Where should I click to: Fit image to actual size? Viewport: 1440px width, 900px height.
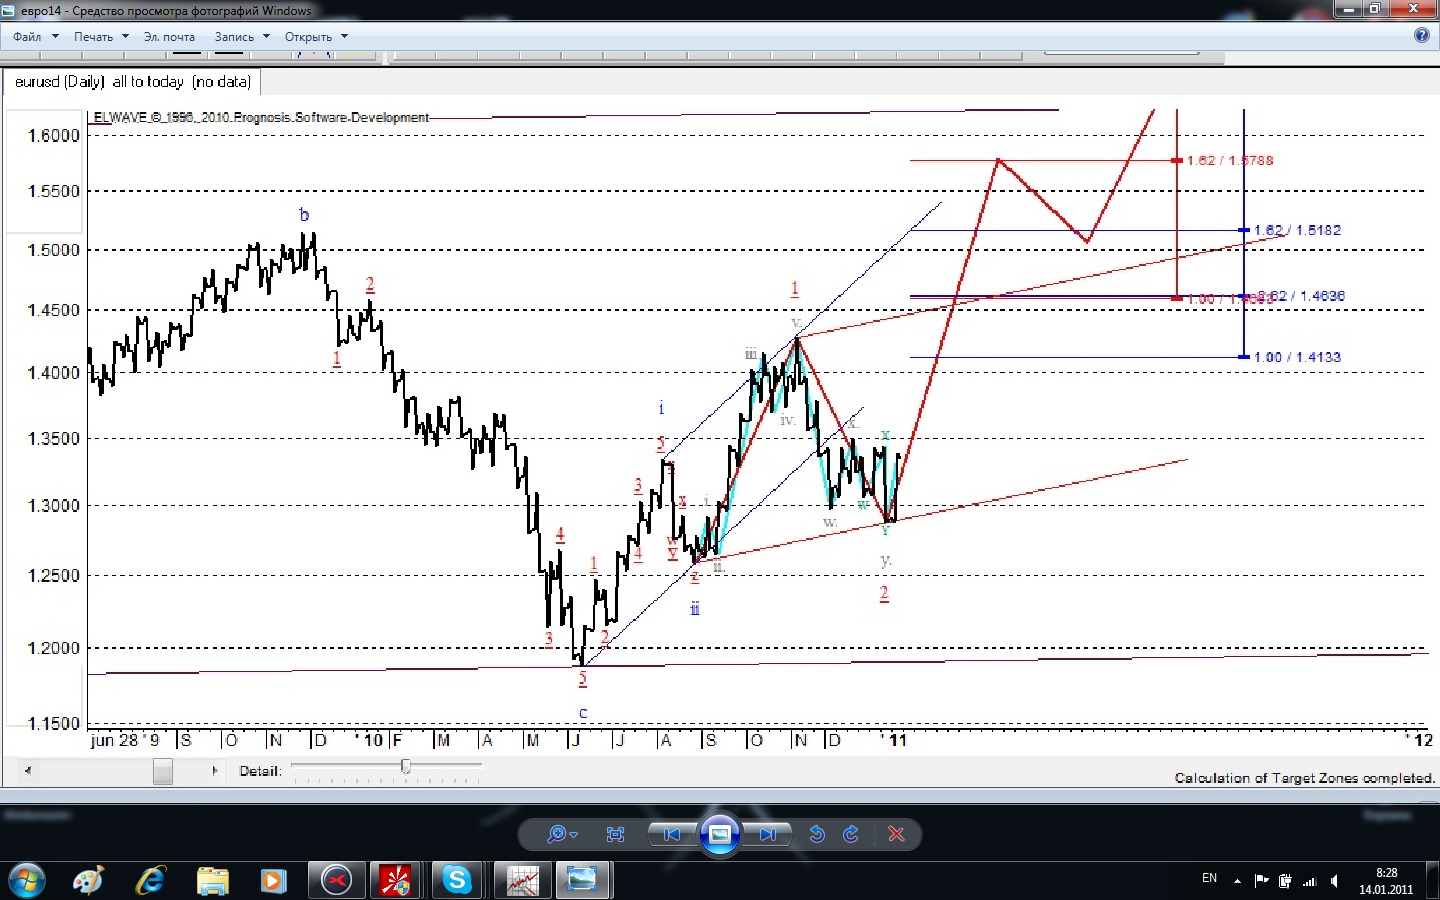[615, 834]
